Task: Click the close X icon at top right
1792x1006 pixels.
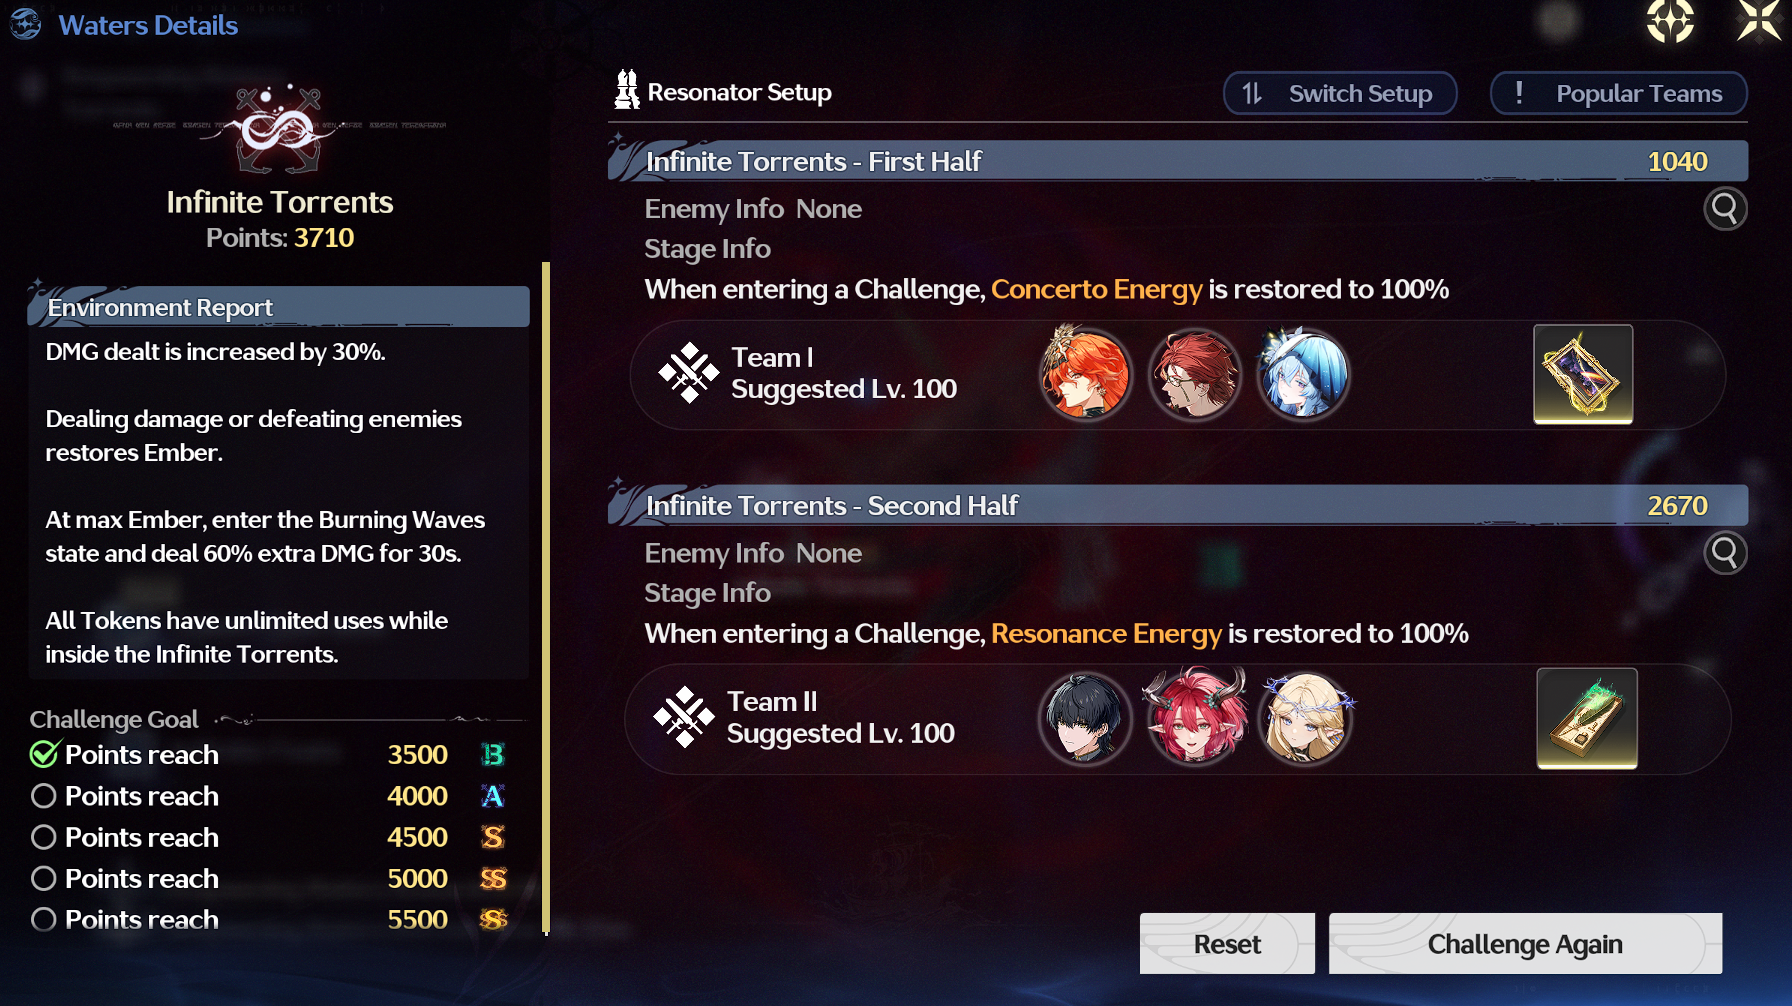Action: (x=1759, y=21)
